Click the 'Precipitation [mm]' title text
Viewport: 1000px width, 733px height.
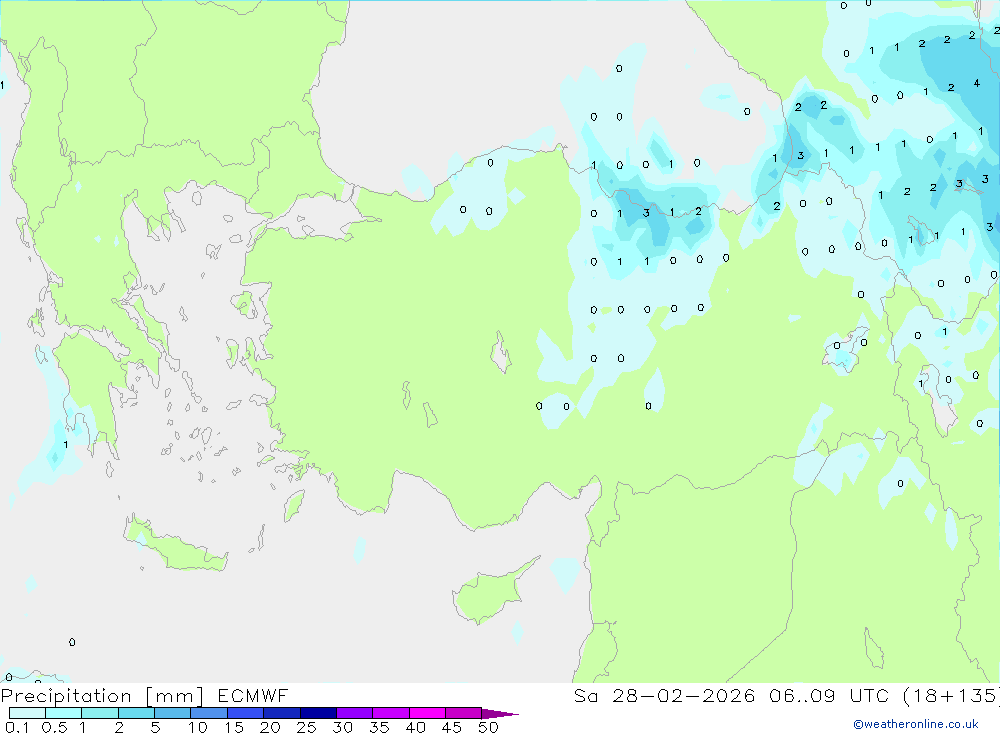coord(102,695)
